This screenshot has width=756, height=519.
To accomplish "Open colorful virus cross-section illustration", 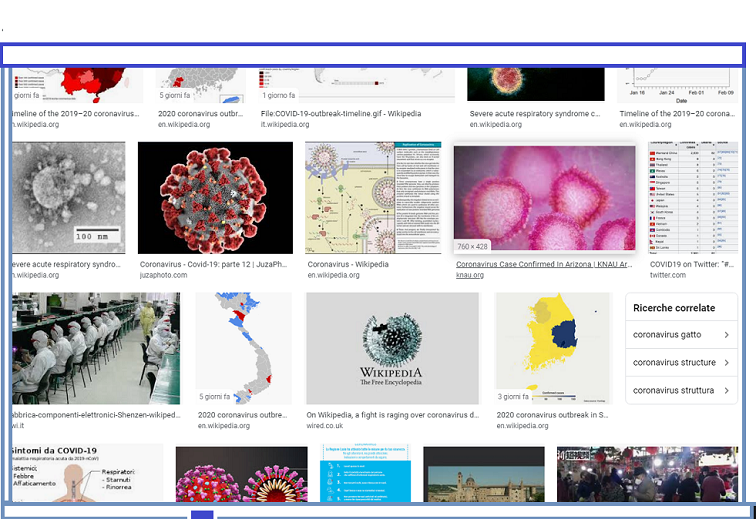I will click(x=242, y=474).
